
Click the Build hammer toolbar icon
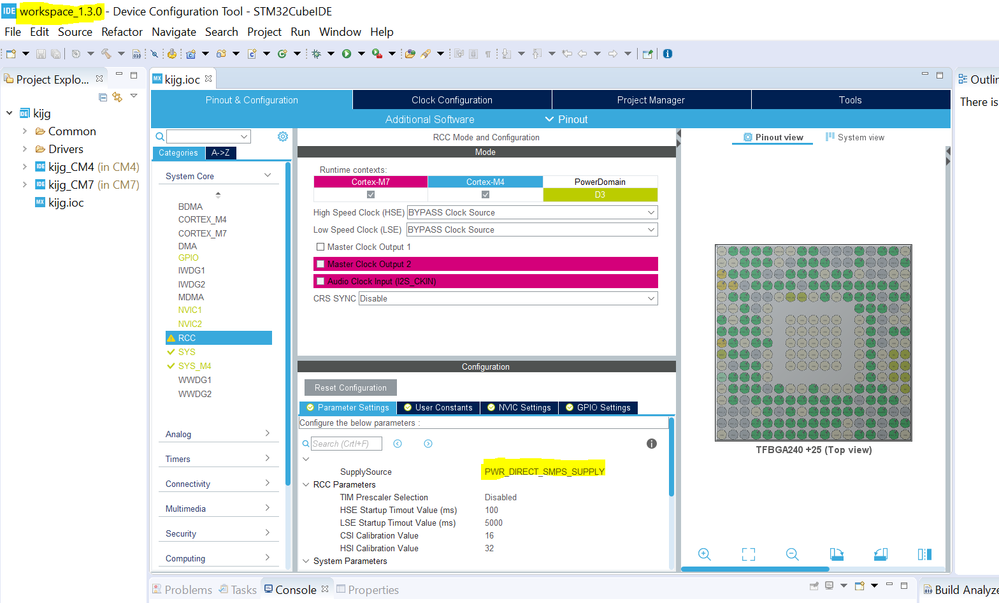point(106,54)
